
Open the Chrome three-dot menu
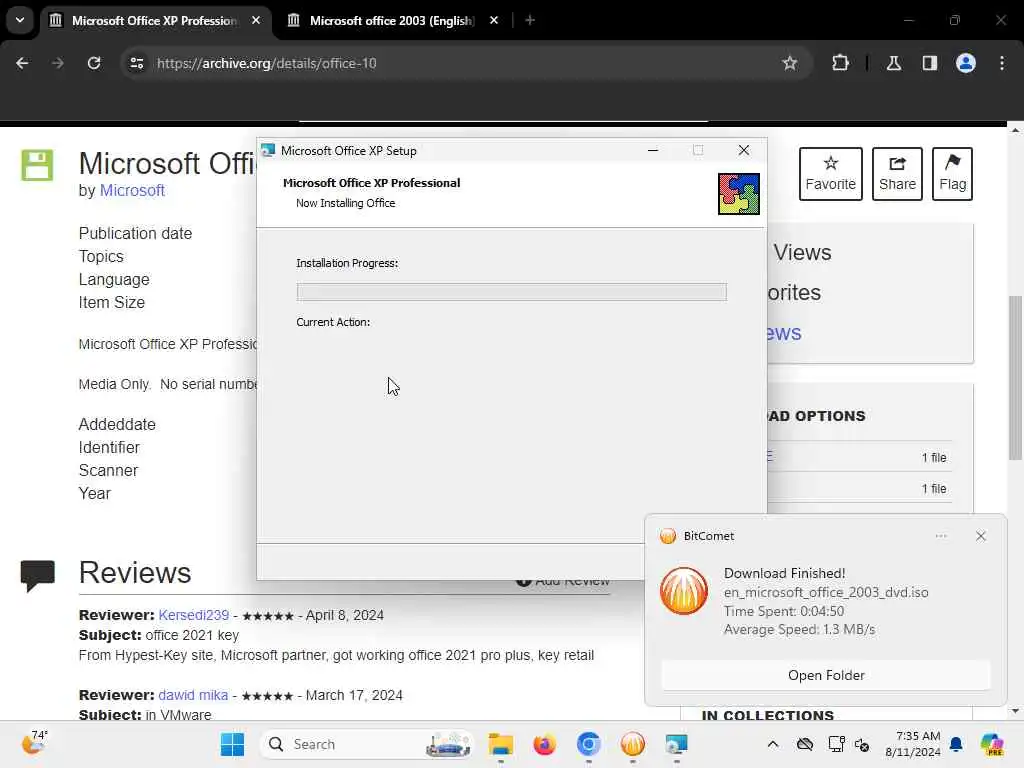(x=1002, y=63)
